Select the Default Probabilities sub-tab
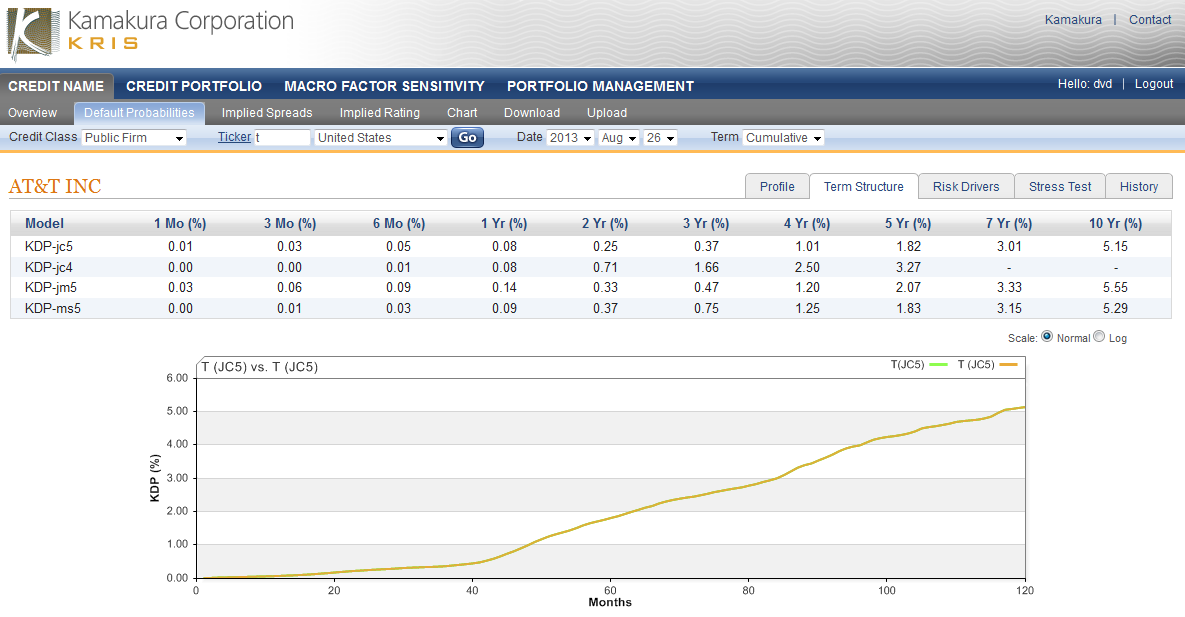This screenshot has height=617, width=1185. (139, 113)
